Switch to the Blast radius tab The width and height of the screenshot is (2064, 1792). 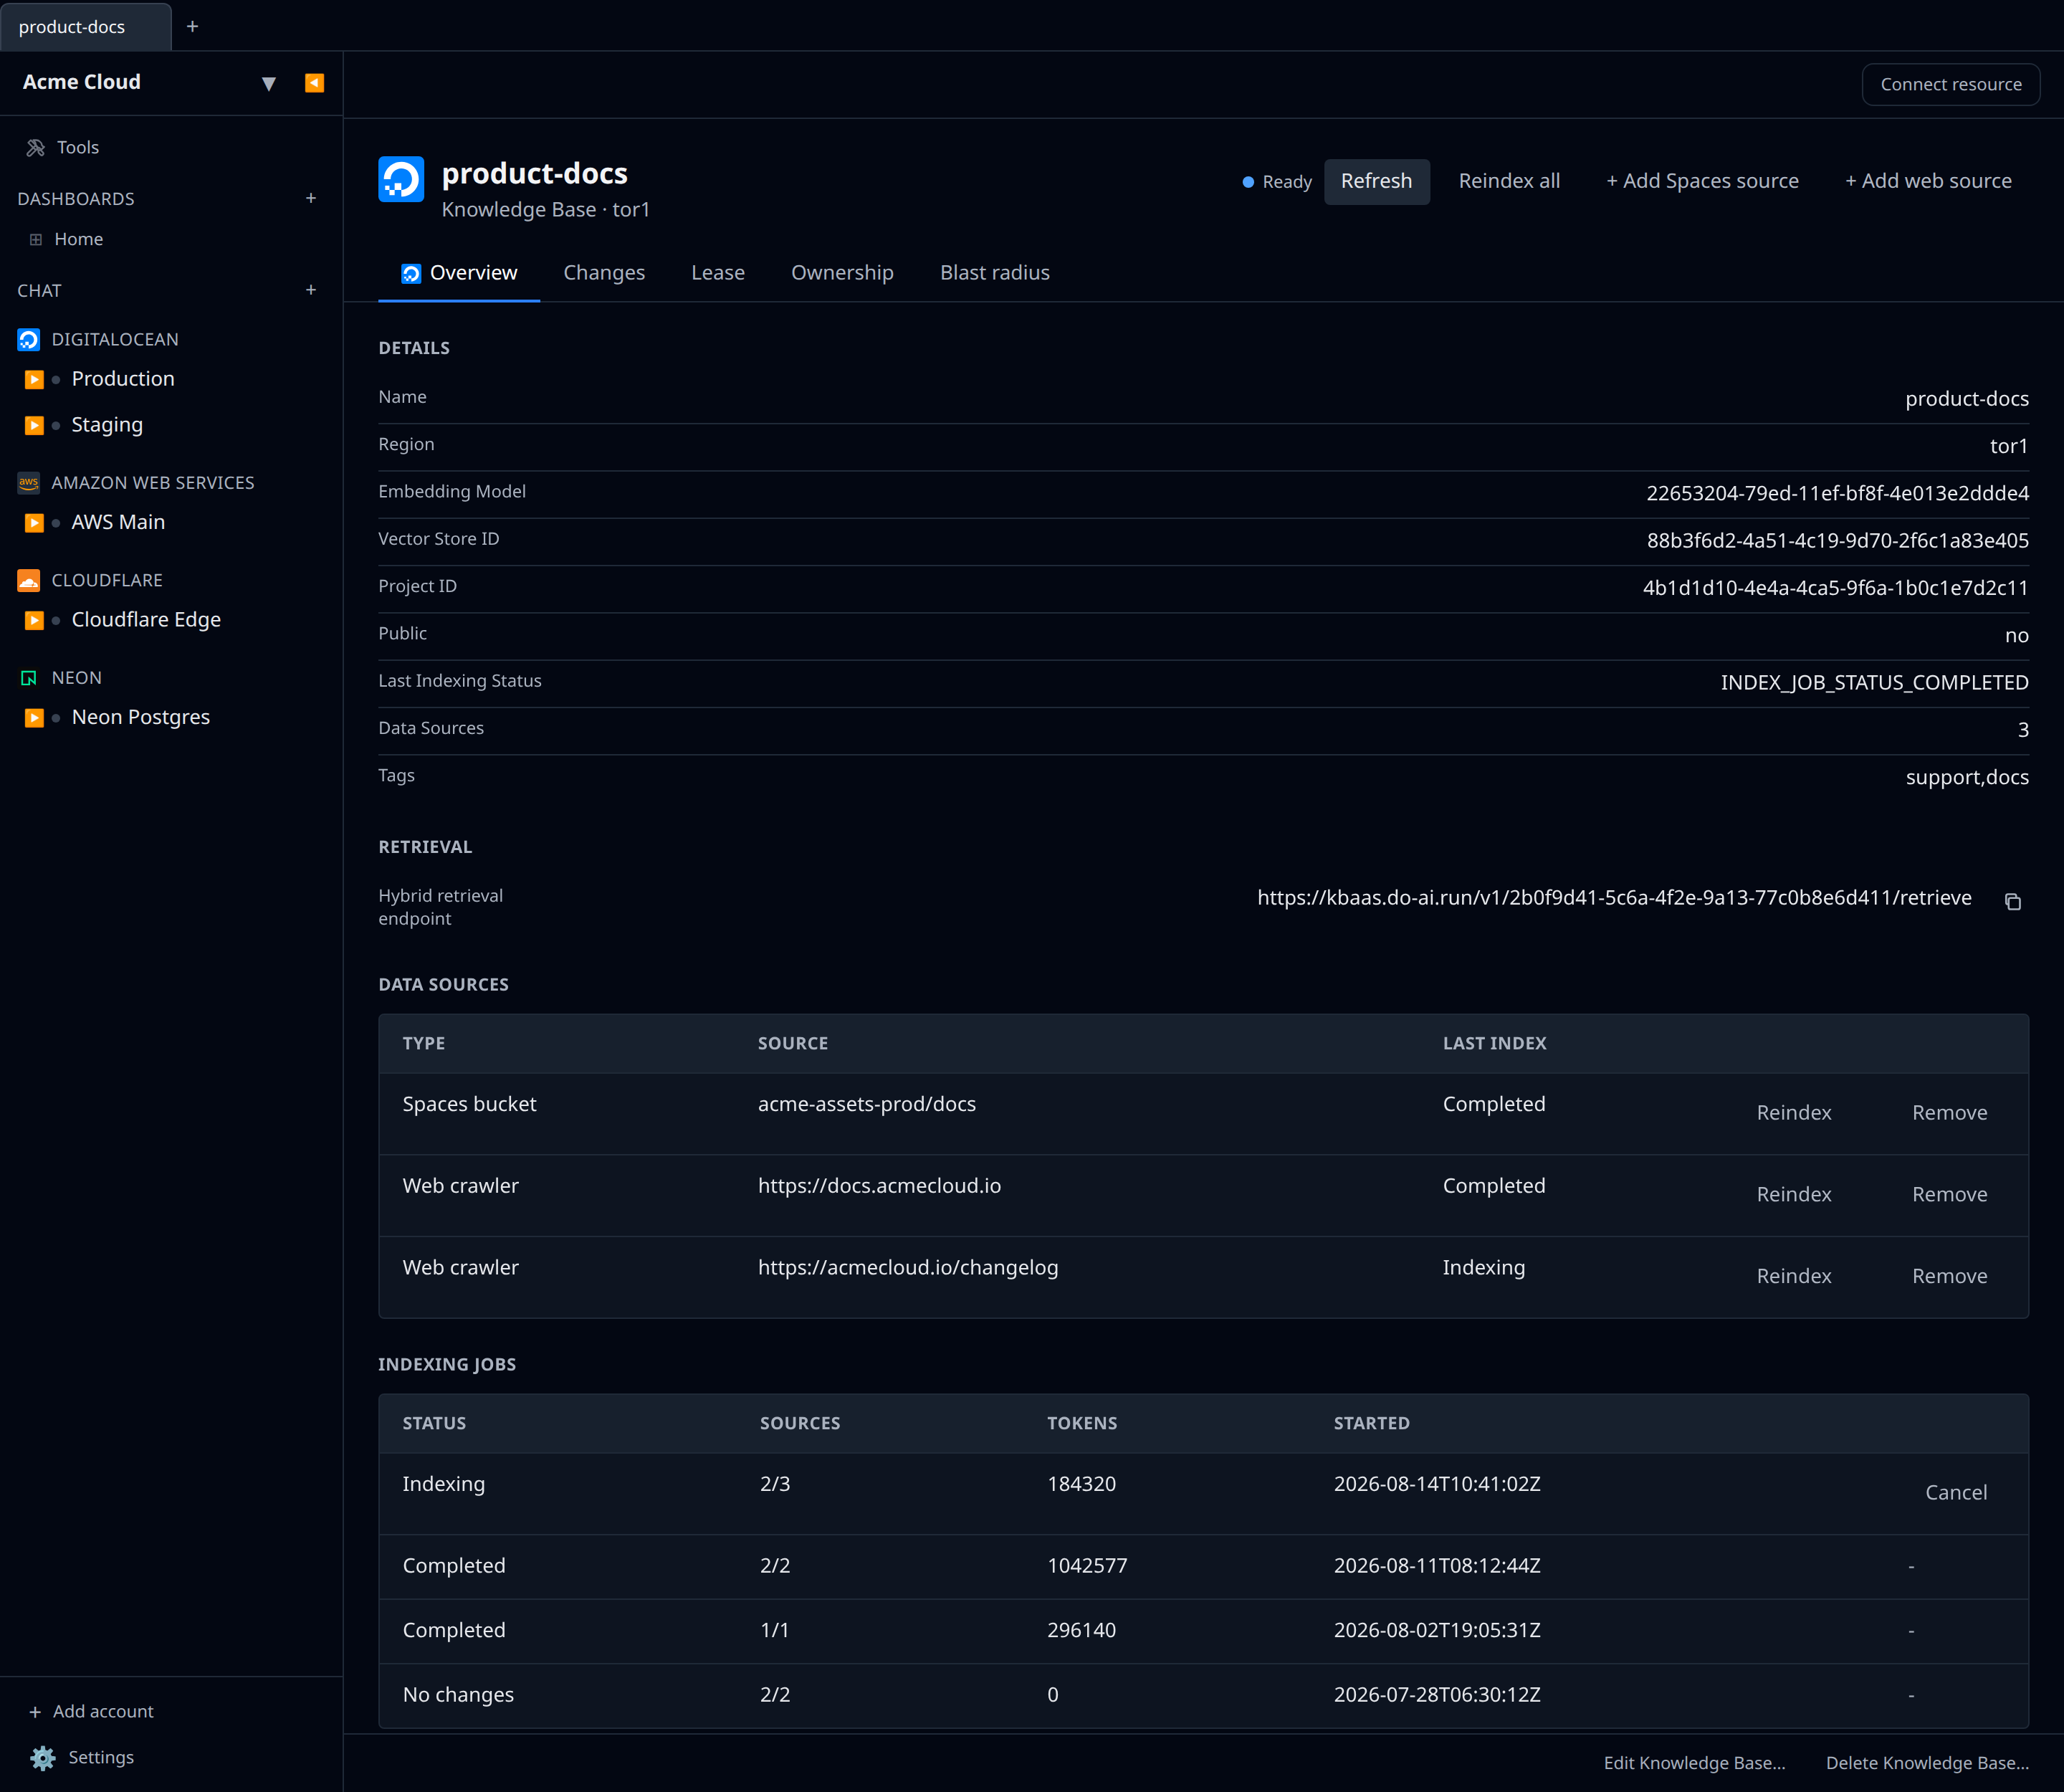[x=995, y=273]
